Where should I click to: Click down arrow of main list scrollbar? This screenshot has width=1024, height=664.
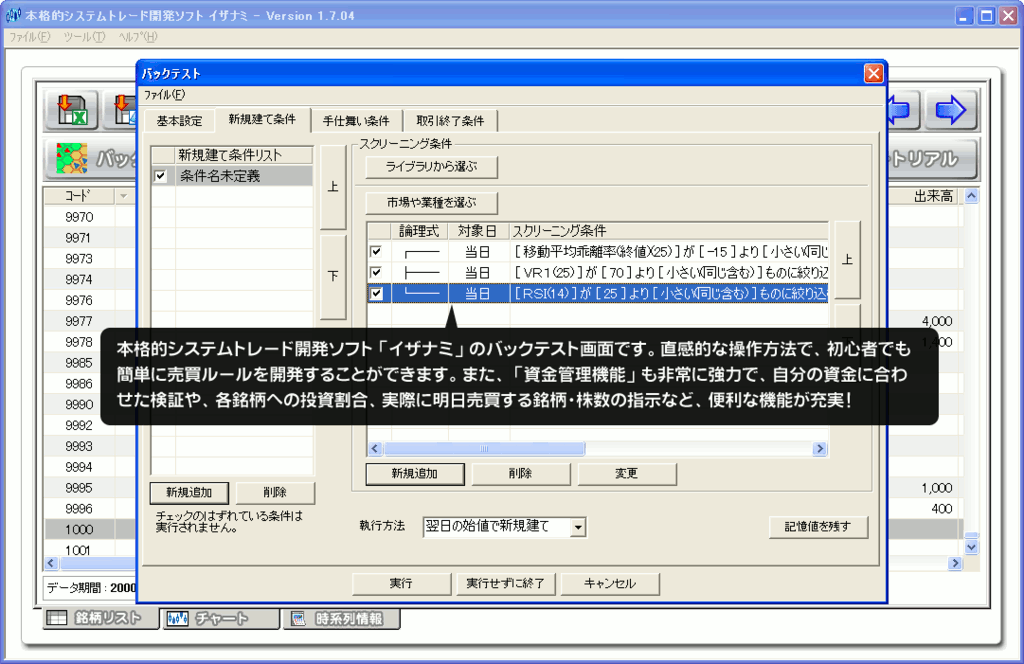click(972, 547)
